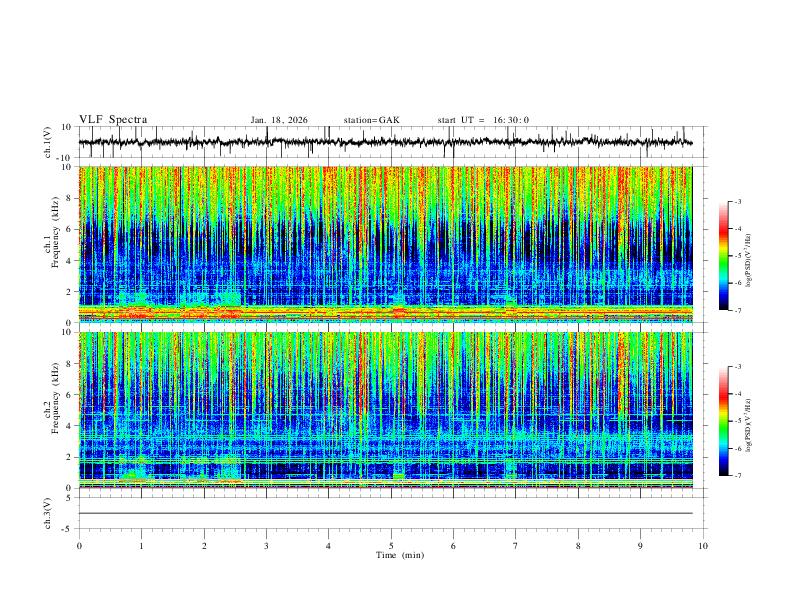Click the ch.1 spectrogram color bar
Screen dimensions: 792x612
[723, 256]
